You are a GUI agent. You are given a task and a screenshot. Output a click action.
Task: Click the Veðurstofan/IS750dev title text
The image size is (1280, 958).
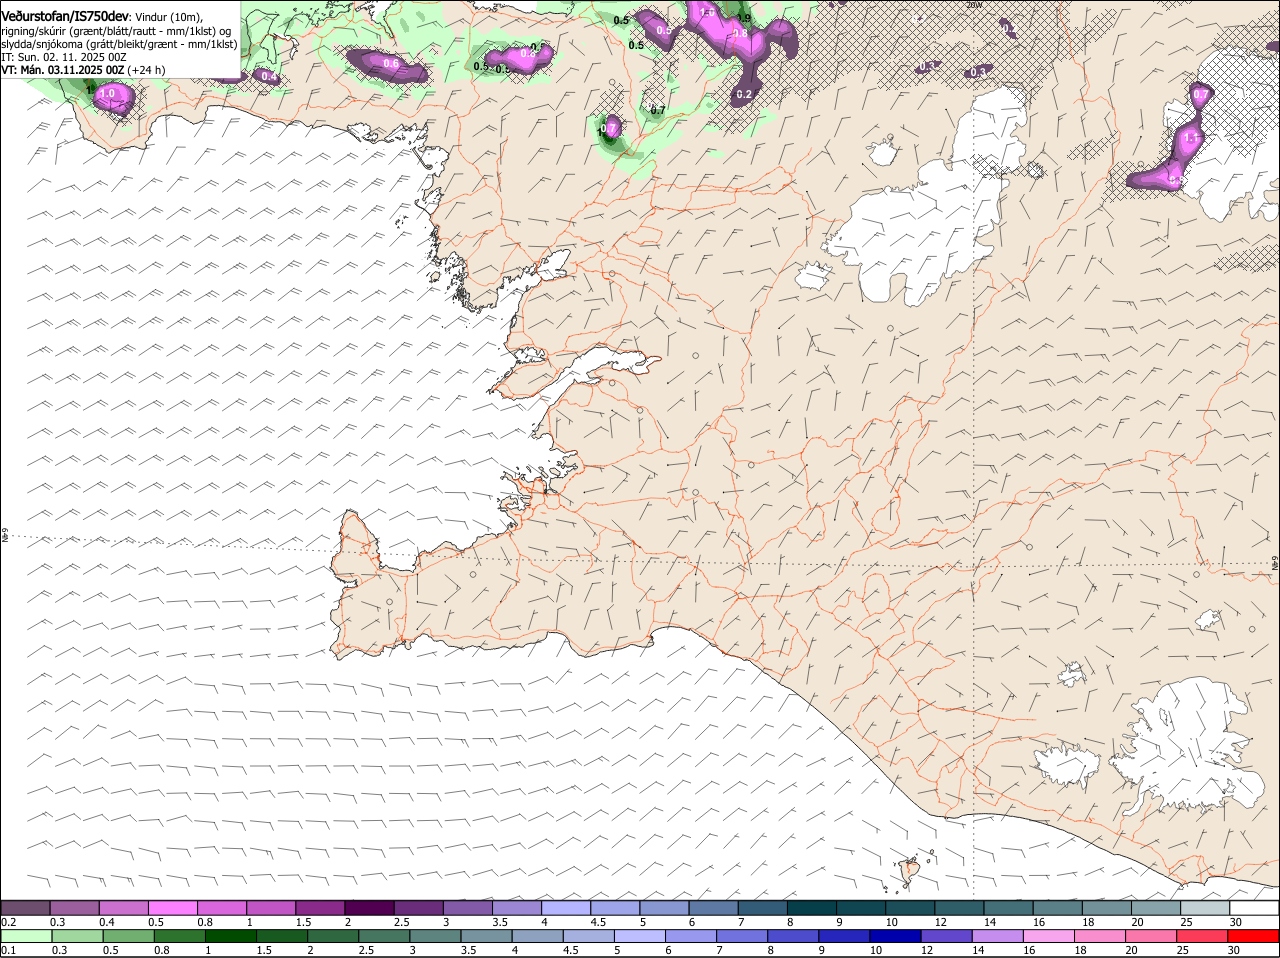tap(65, 15)
